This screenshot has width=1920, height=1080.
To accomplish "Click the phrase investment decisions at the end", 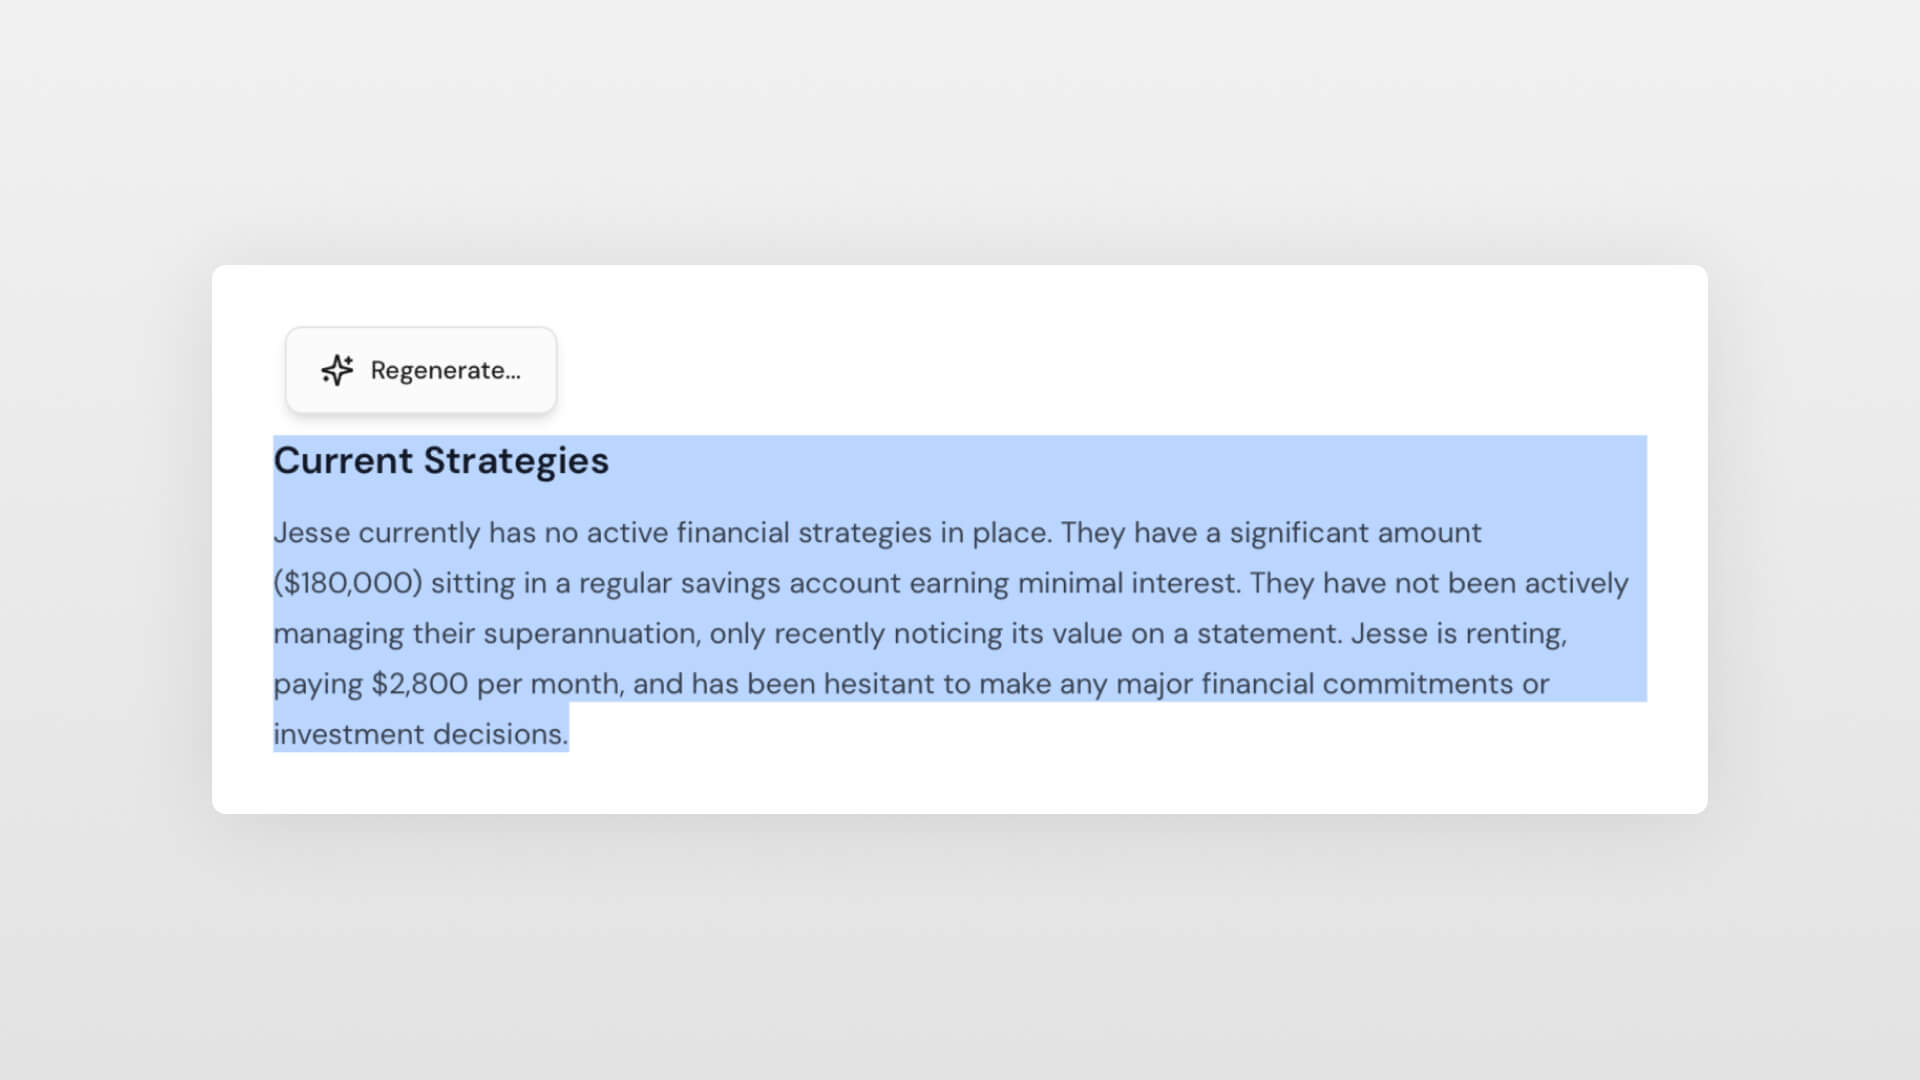I will 420,734.
